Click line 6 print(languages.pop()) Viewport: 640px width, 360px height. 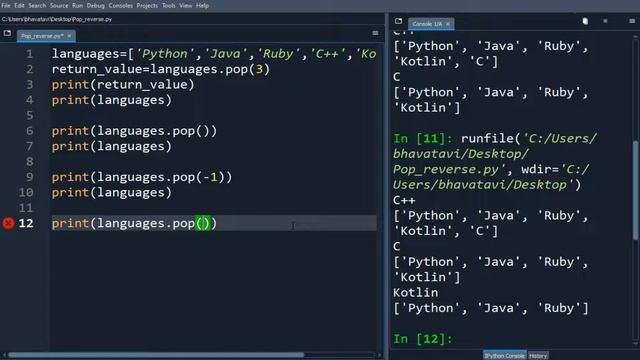click(x=134, y=131)
